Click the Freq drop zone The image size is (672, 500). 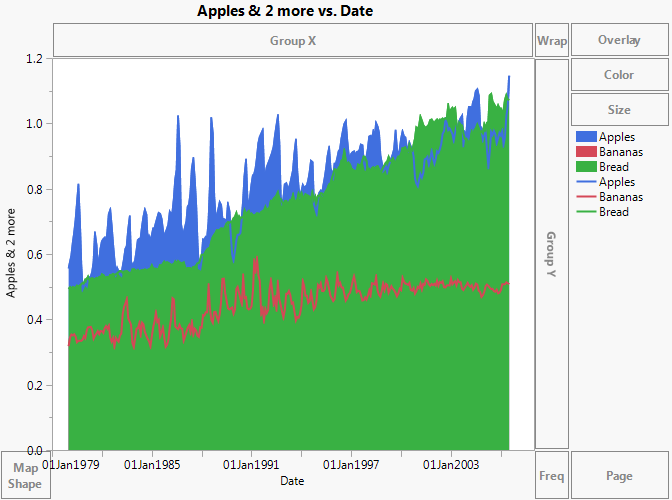552,475
